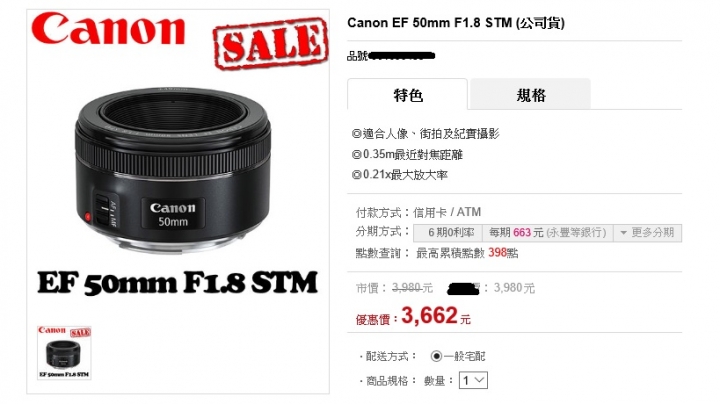720x404 pixels.
Task: Select the product thumbnail below the image
Action: 64,353
